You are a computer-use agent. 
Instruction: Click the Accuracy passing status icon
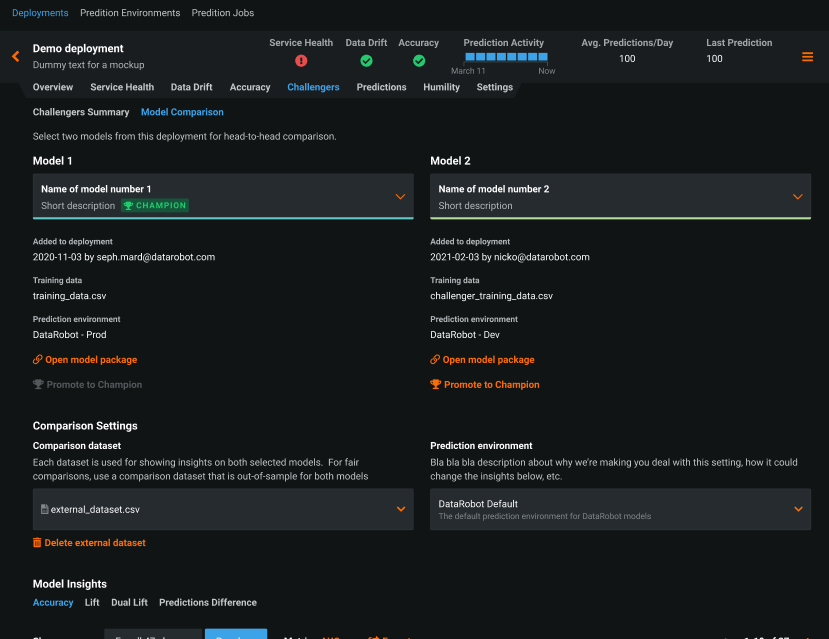coord(419,60)
